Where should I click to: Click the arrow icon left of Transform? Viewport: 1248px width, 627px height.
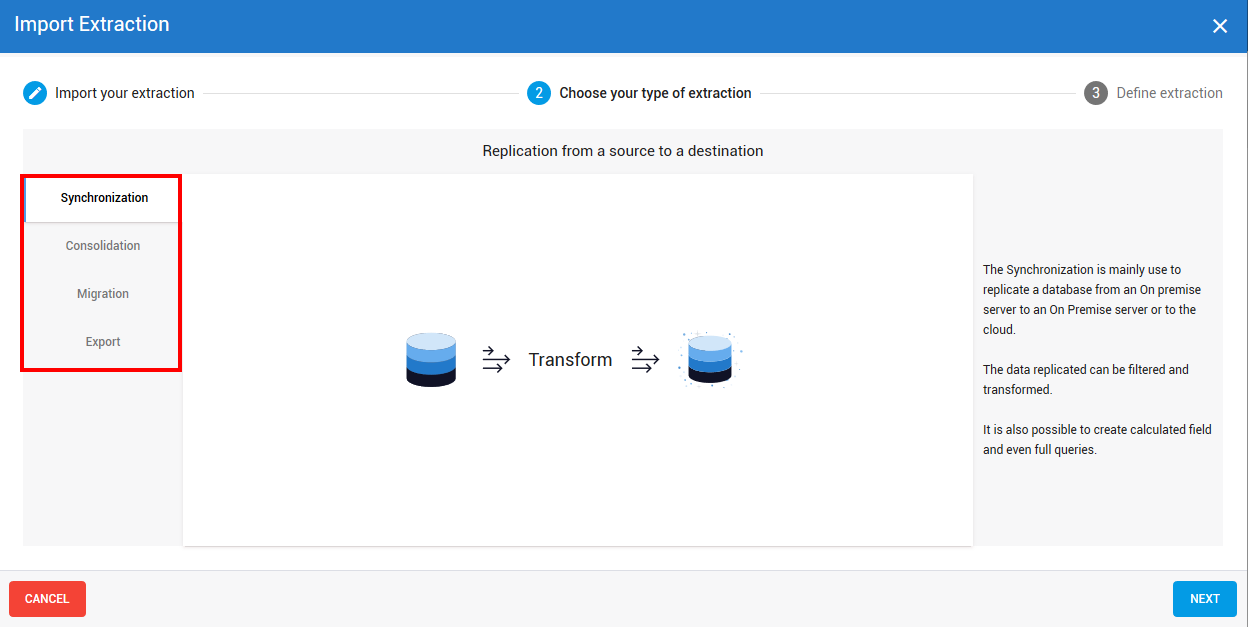click(496, 360)
